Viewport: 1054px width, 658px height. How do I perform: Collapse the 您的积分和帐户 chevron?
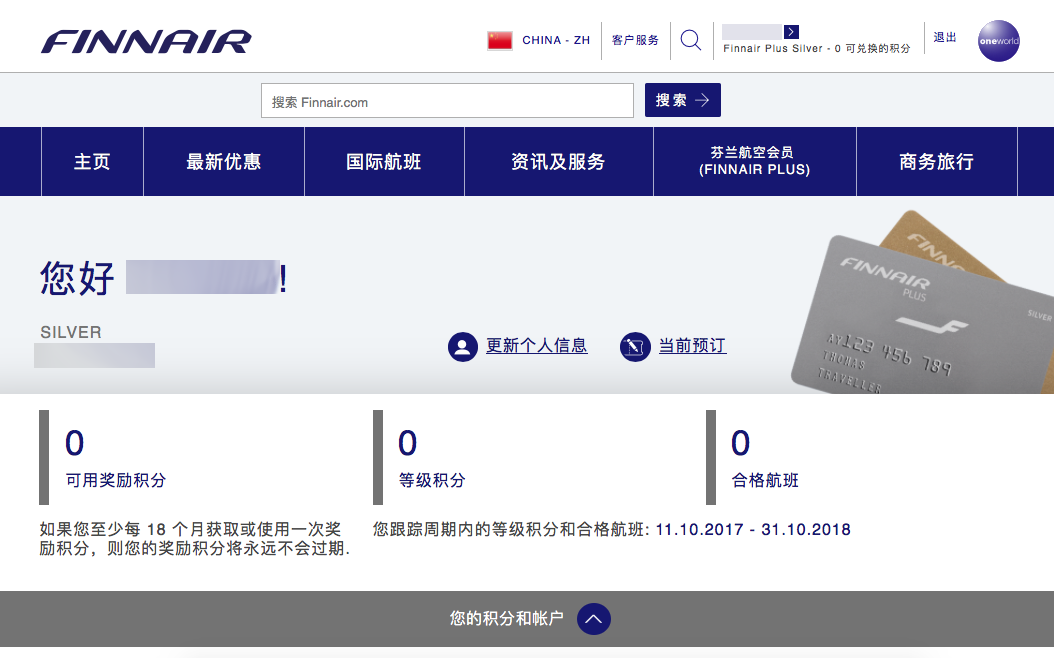pos(594,619)
